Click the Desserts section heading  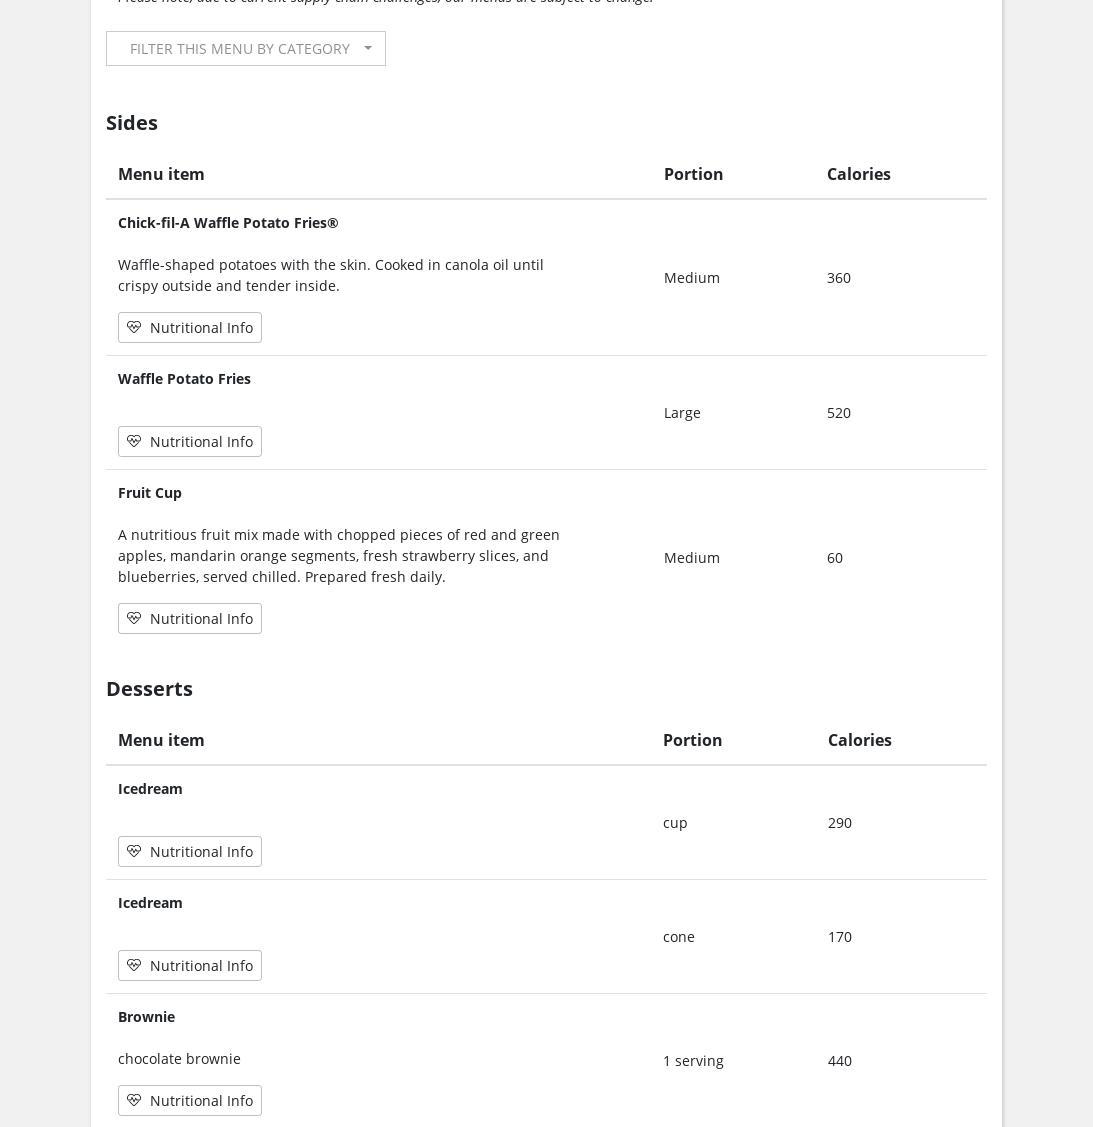click(x=149, y=689)
